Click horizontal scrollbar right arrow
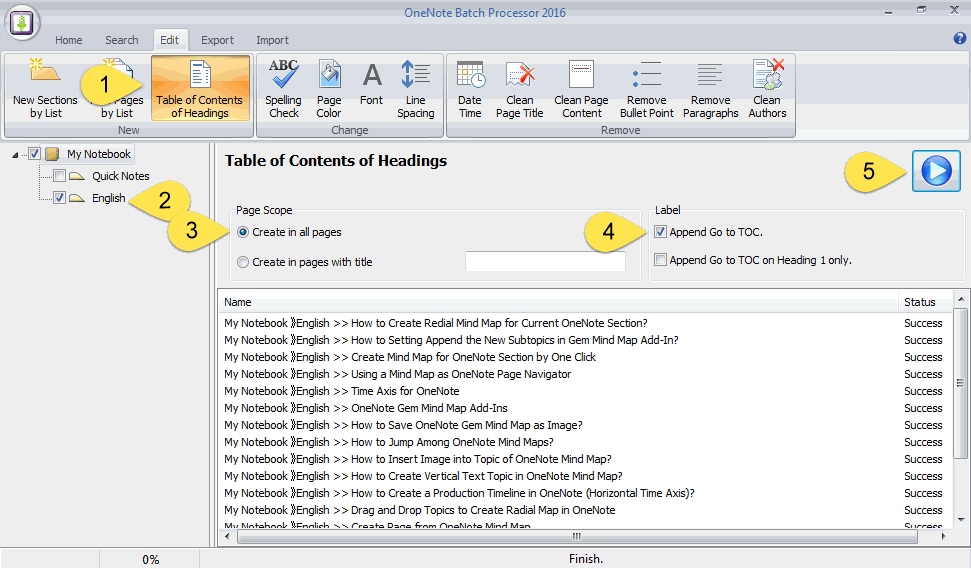The image size is (971, 569). [x=943, y=536]
